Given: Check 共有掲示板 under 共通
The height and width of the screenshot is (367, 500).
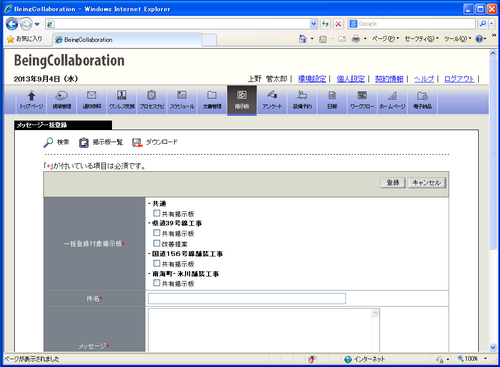Looking at the screenshot, I should 156,213.
